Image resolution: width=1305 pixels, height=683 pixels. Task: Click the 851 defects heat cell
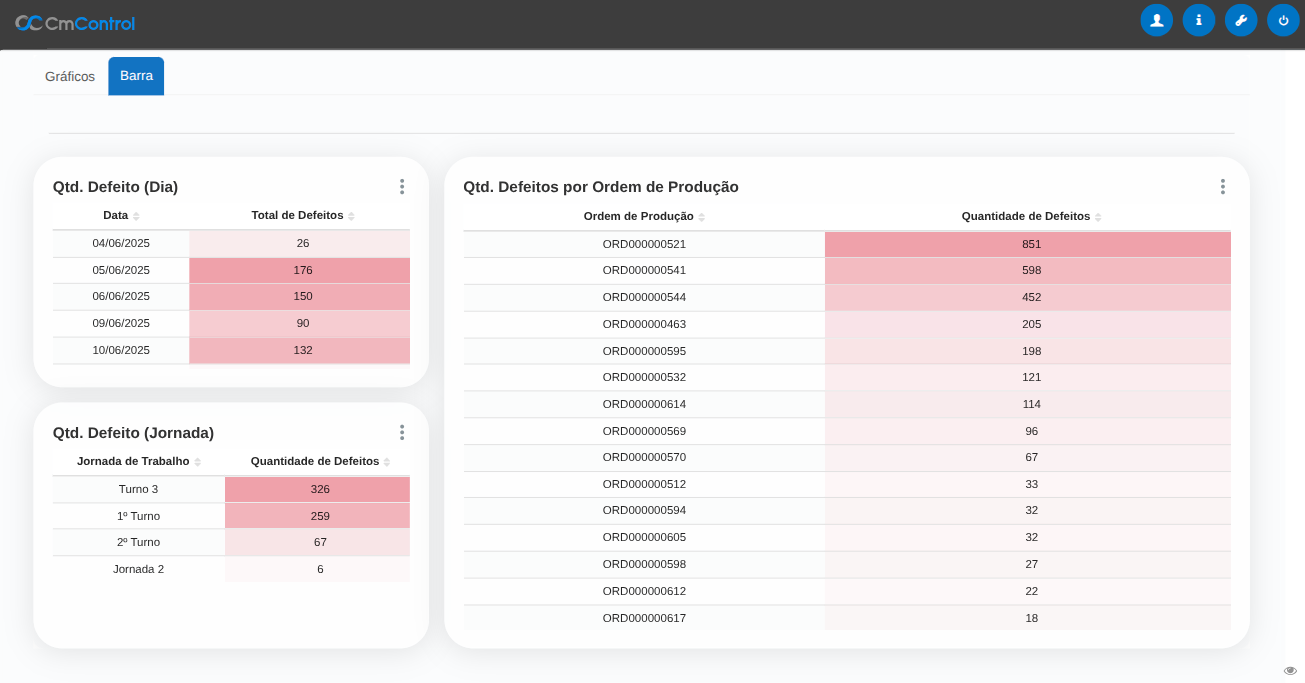pyautogui.click(x=1031, y=244)
